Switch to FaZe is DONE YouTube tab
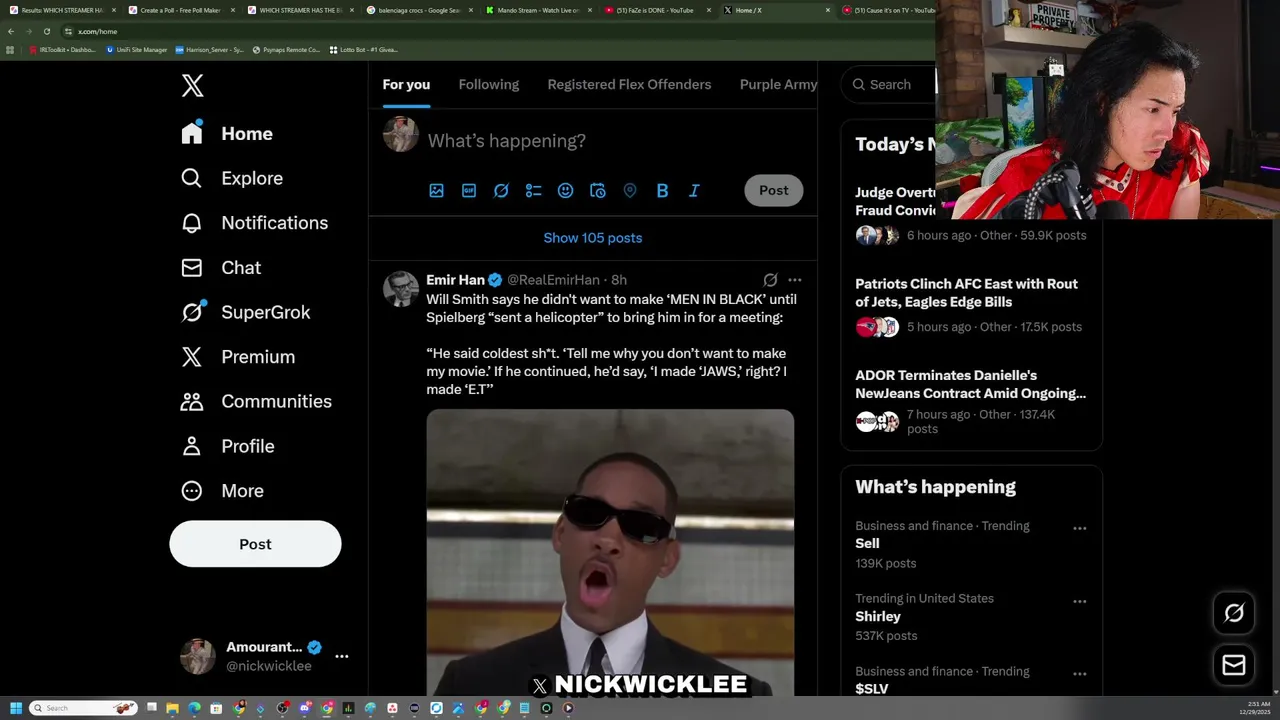The image size is (1280, 720). coord(657,10)
